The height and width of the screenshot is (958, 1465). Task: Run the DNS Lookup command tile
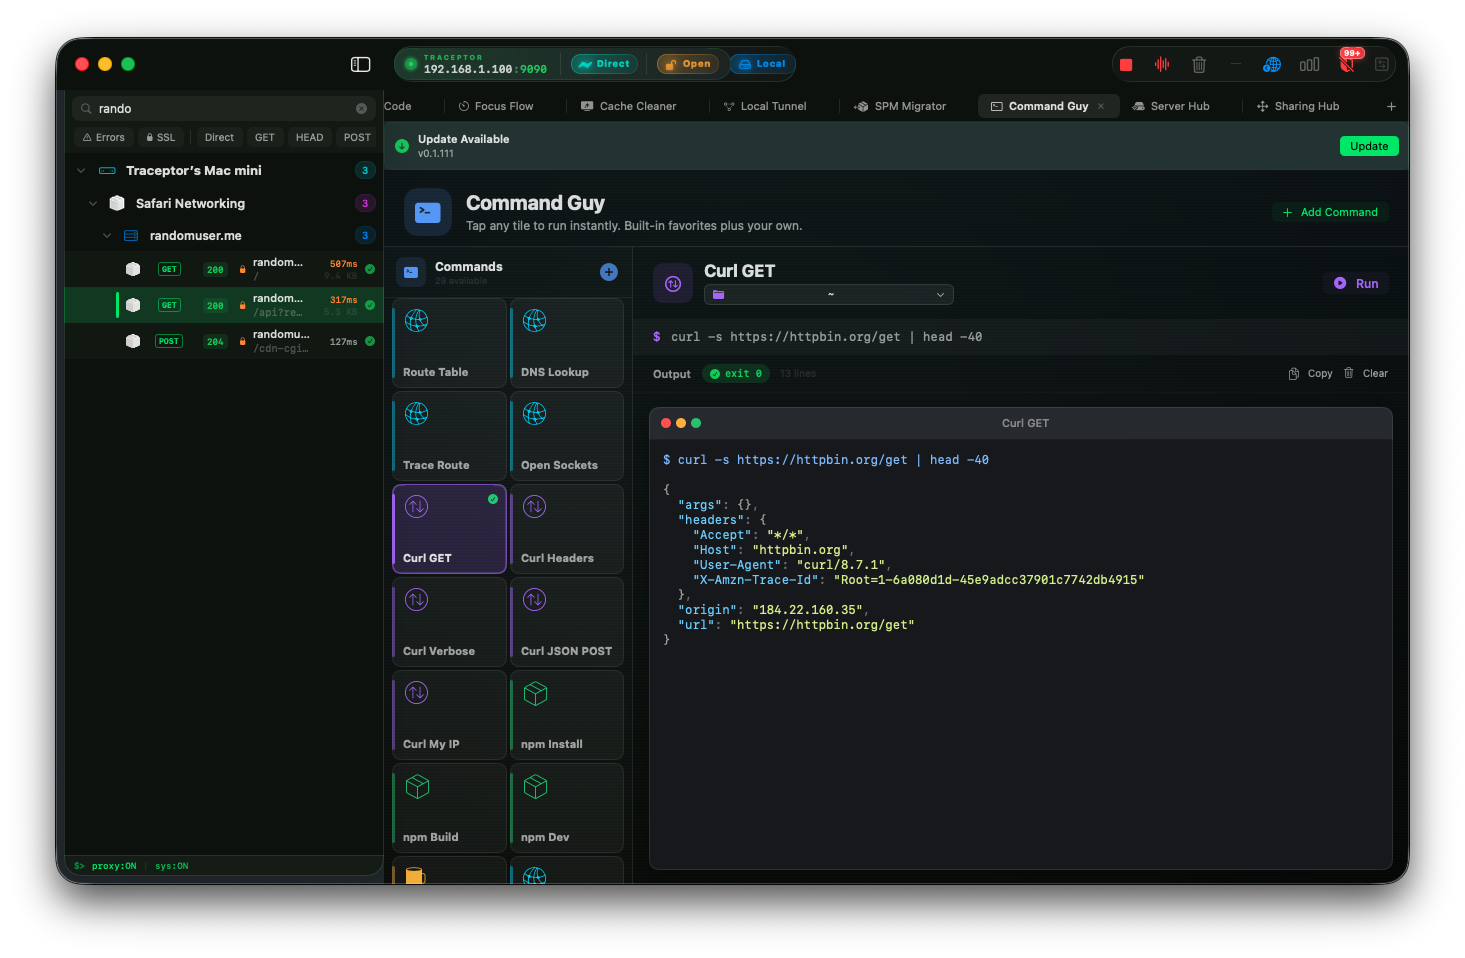(567, 343)
